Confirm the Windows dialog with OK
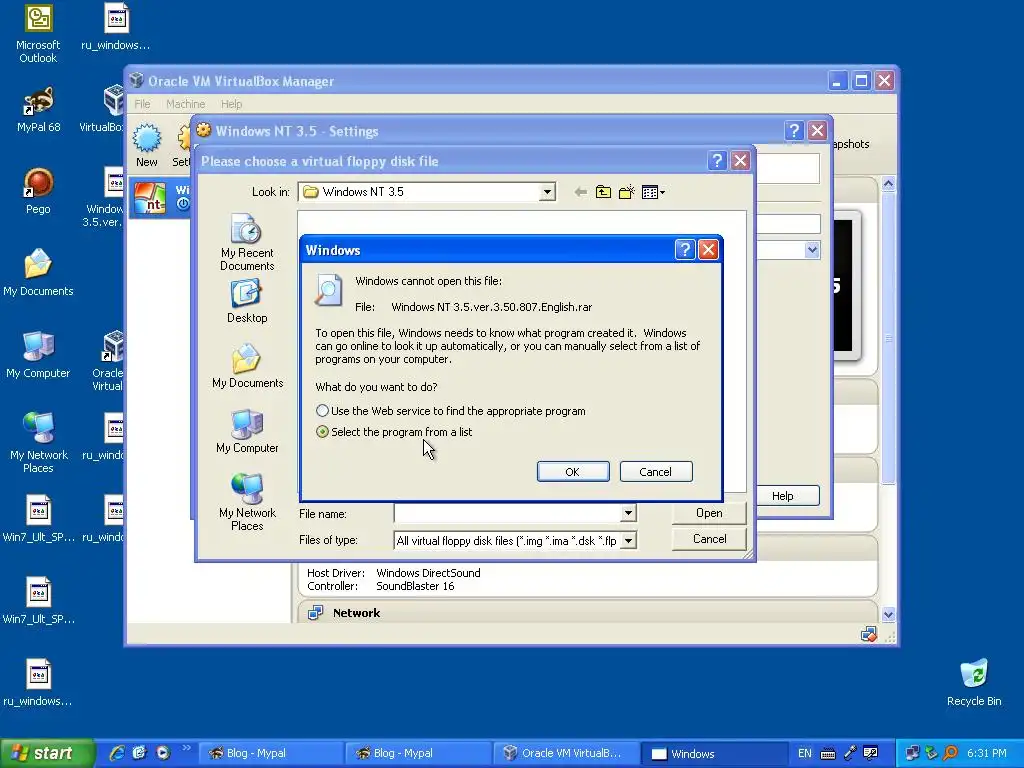The width and height of the screenshot is (1024, 768). tap(573, 472)
